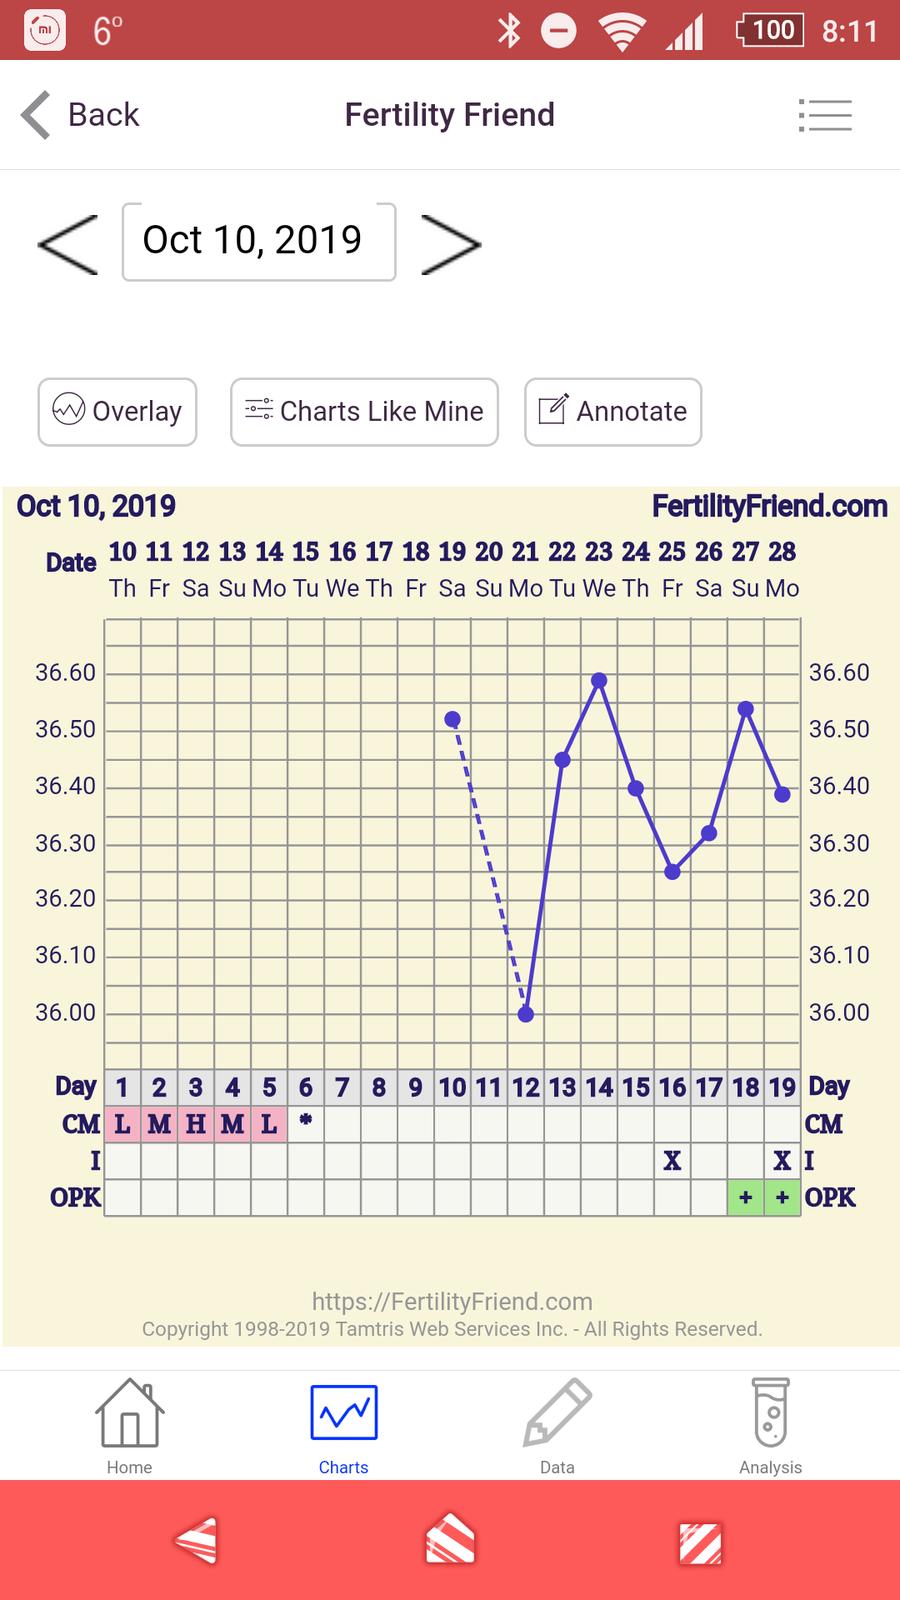Go to next chart with right arrow
The height and width of the screenshot is (1600, 900).
point(451,243)
